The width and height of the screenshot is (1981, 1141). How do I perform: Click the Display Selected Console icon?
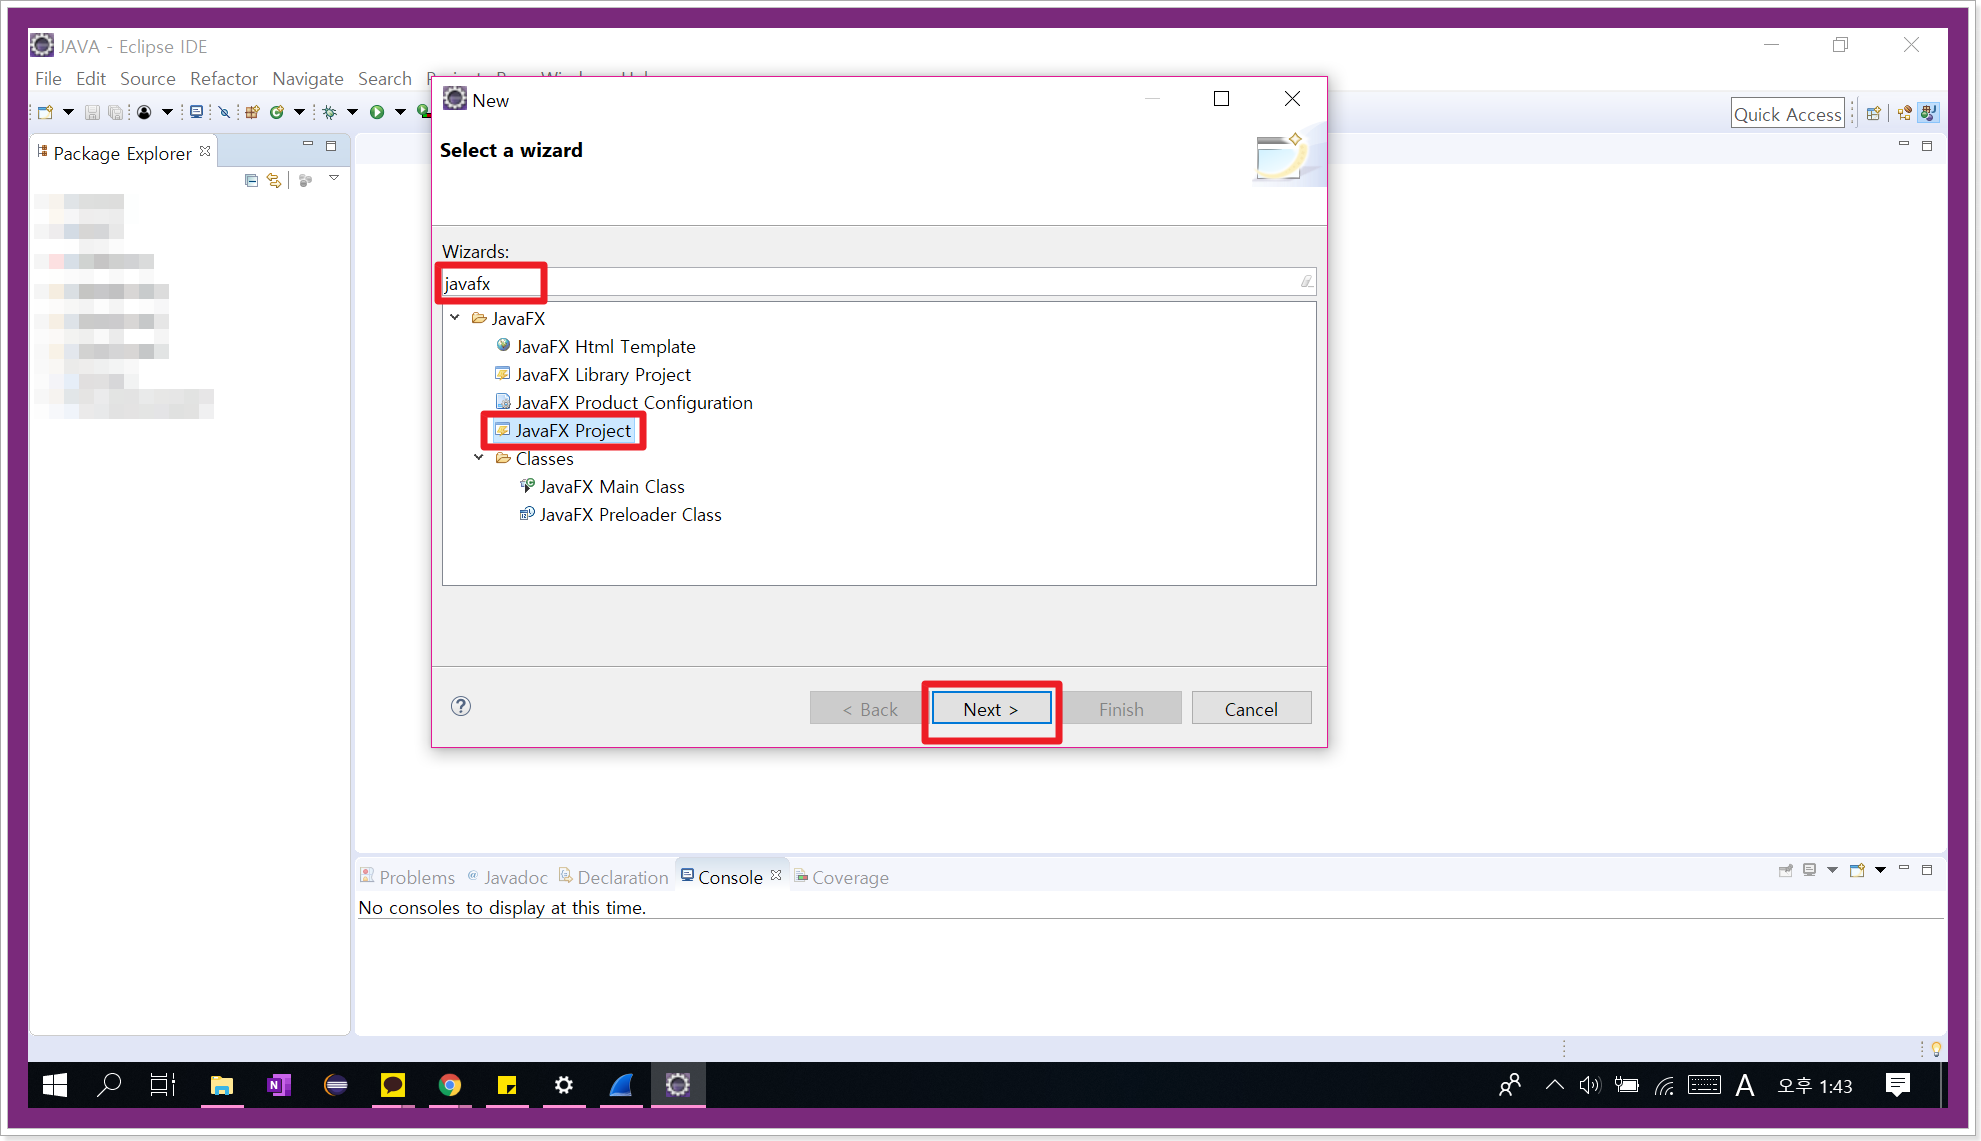(1810, 870)
